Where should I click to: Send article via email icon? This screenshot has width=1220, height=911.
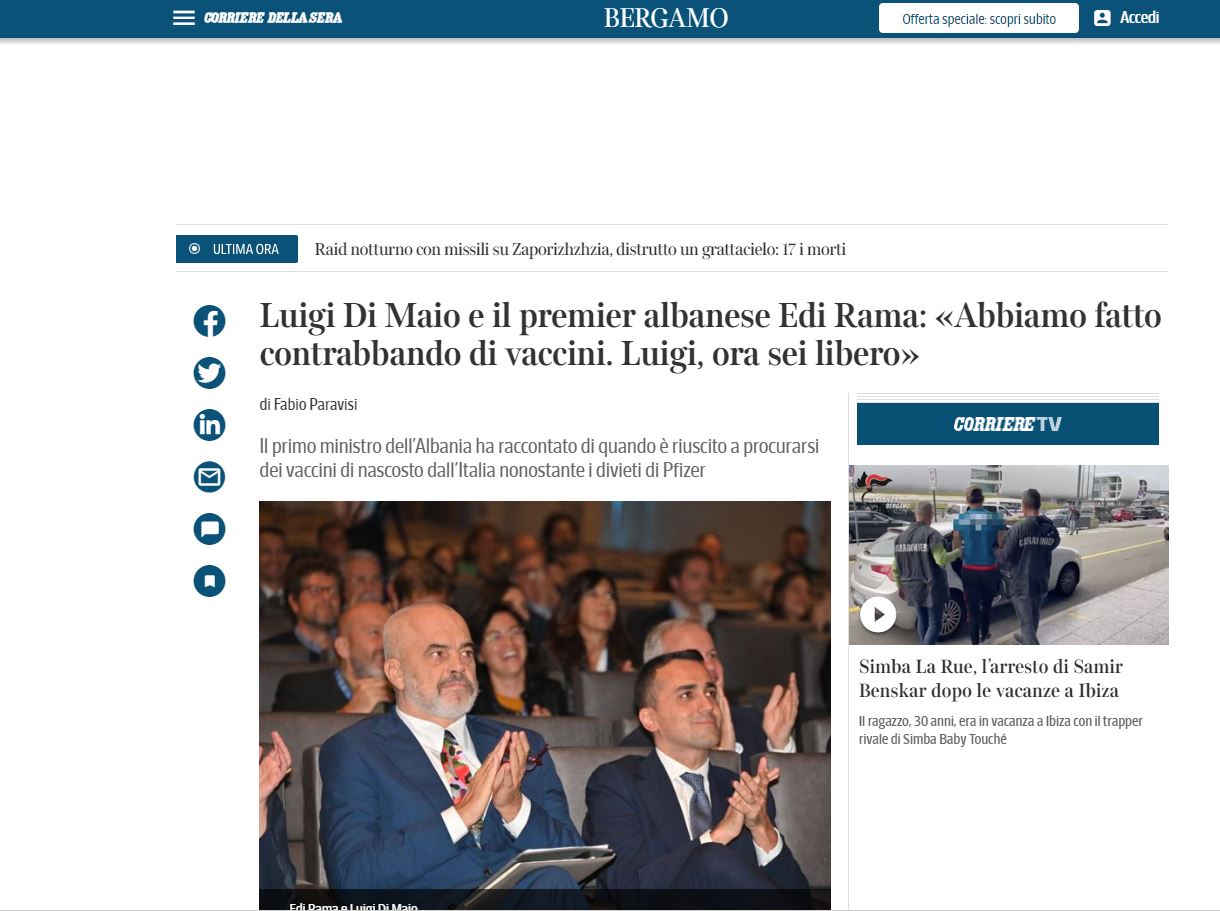coord(209,477)
